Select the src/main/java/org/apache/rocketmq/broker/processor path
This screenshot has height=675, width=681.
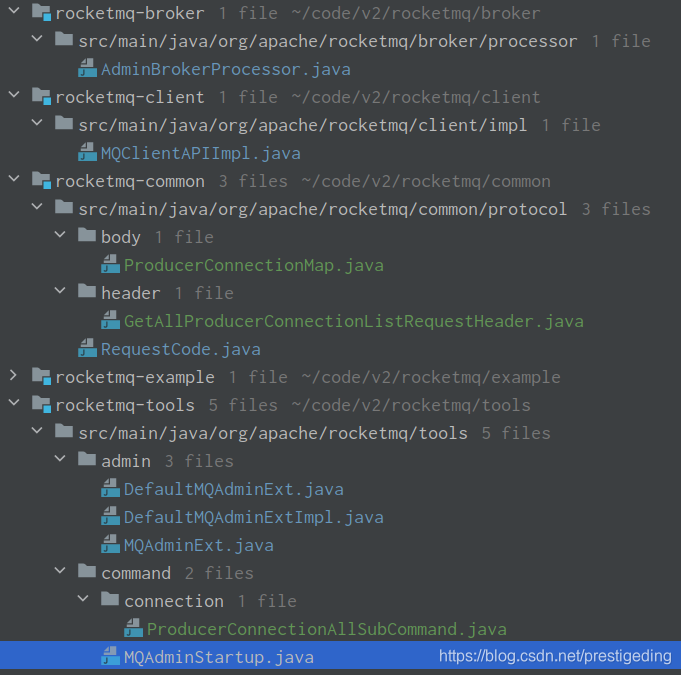[328, 42]
